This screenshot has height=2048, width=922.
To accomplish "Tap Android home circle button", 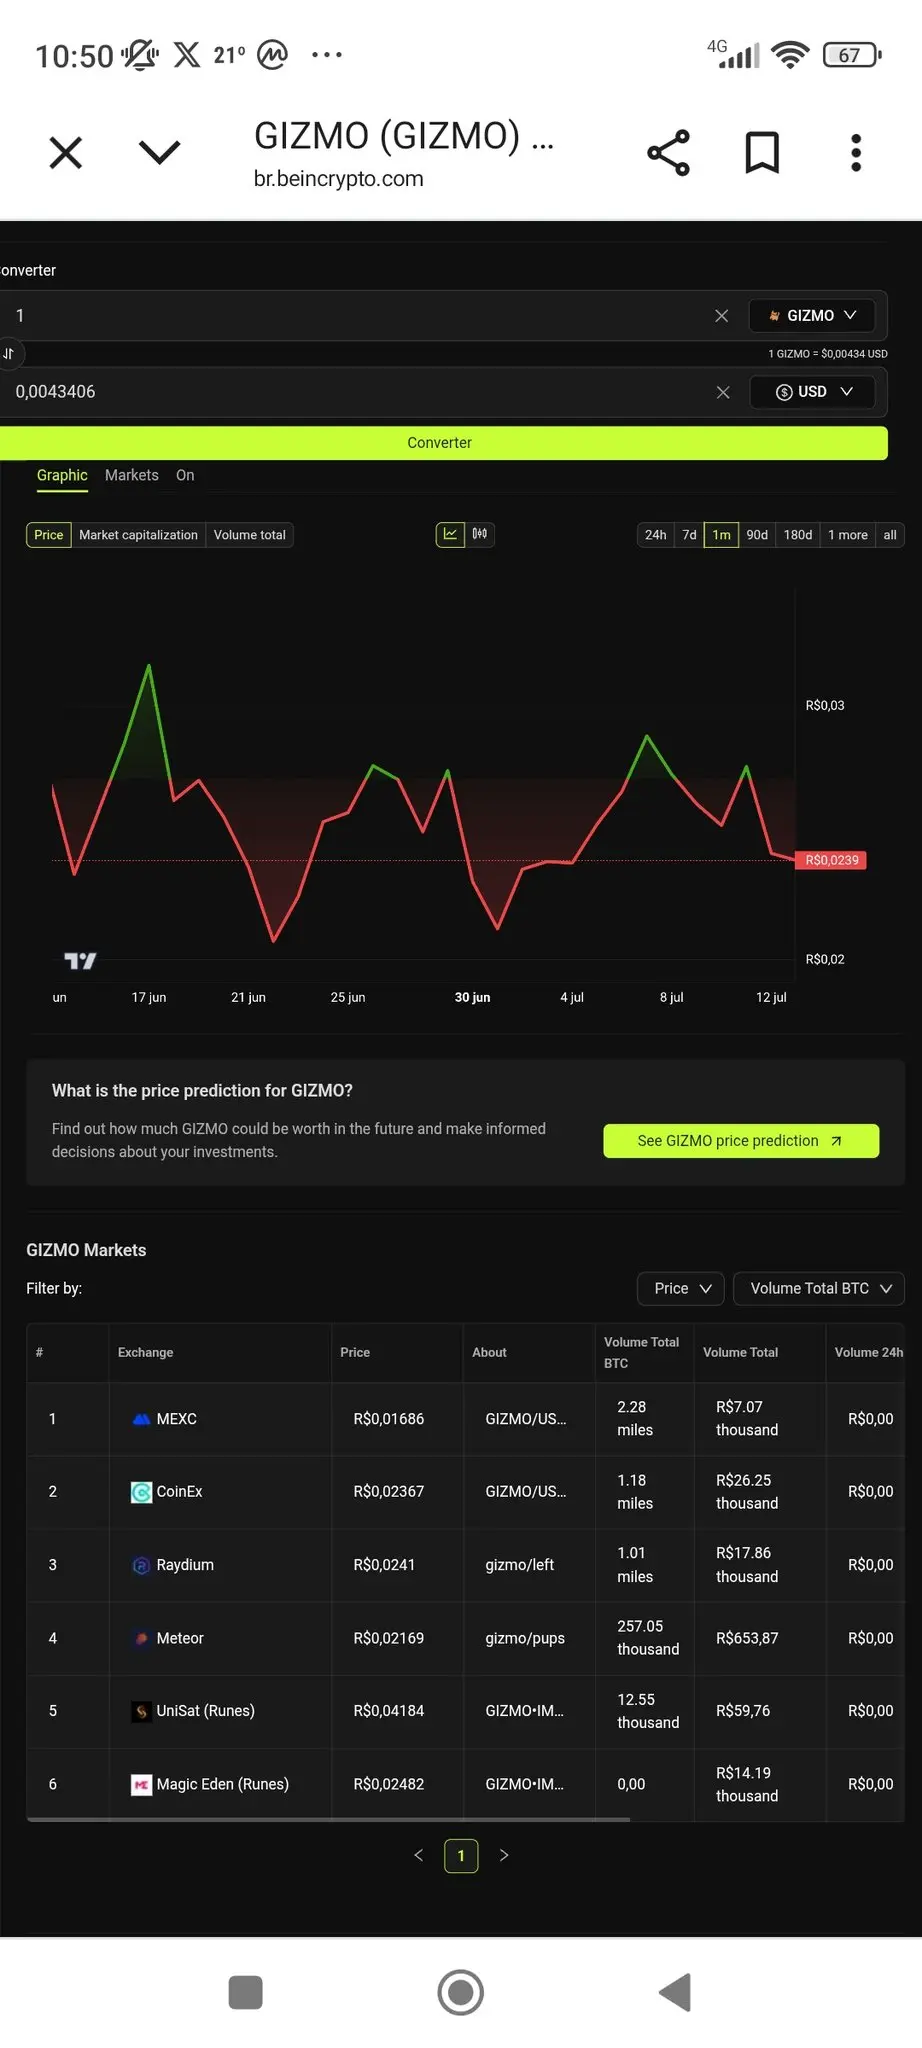I will pos(461,1992).
